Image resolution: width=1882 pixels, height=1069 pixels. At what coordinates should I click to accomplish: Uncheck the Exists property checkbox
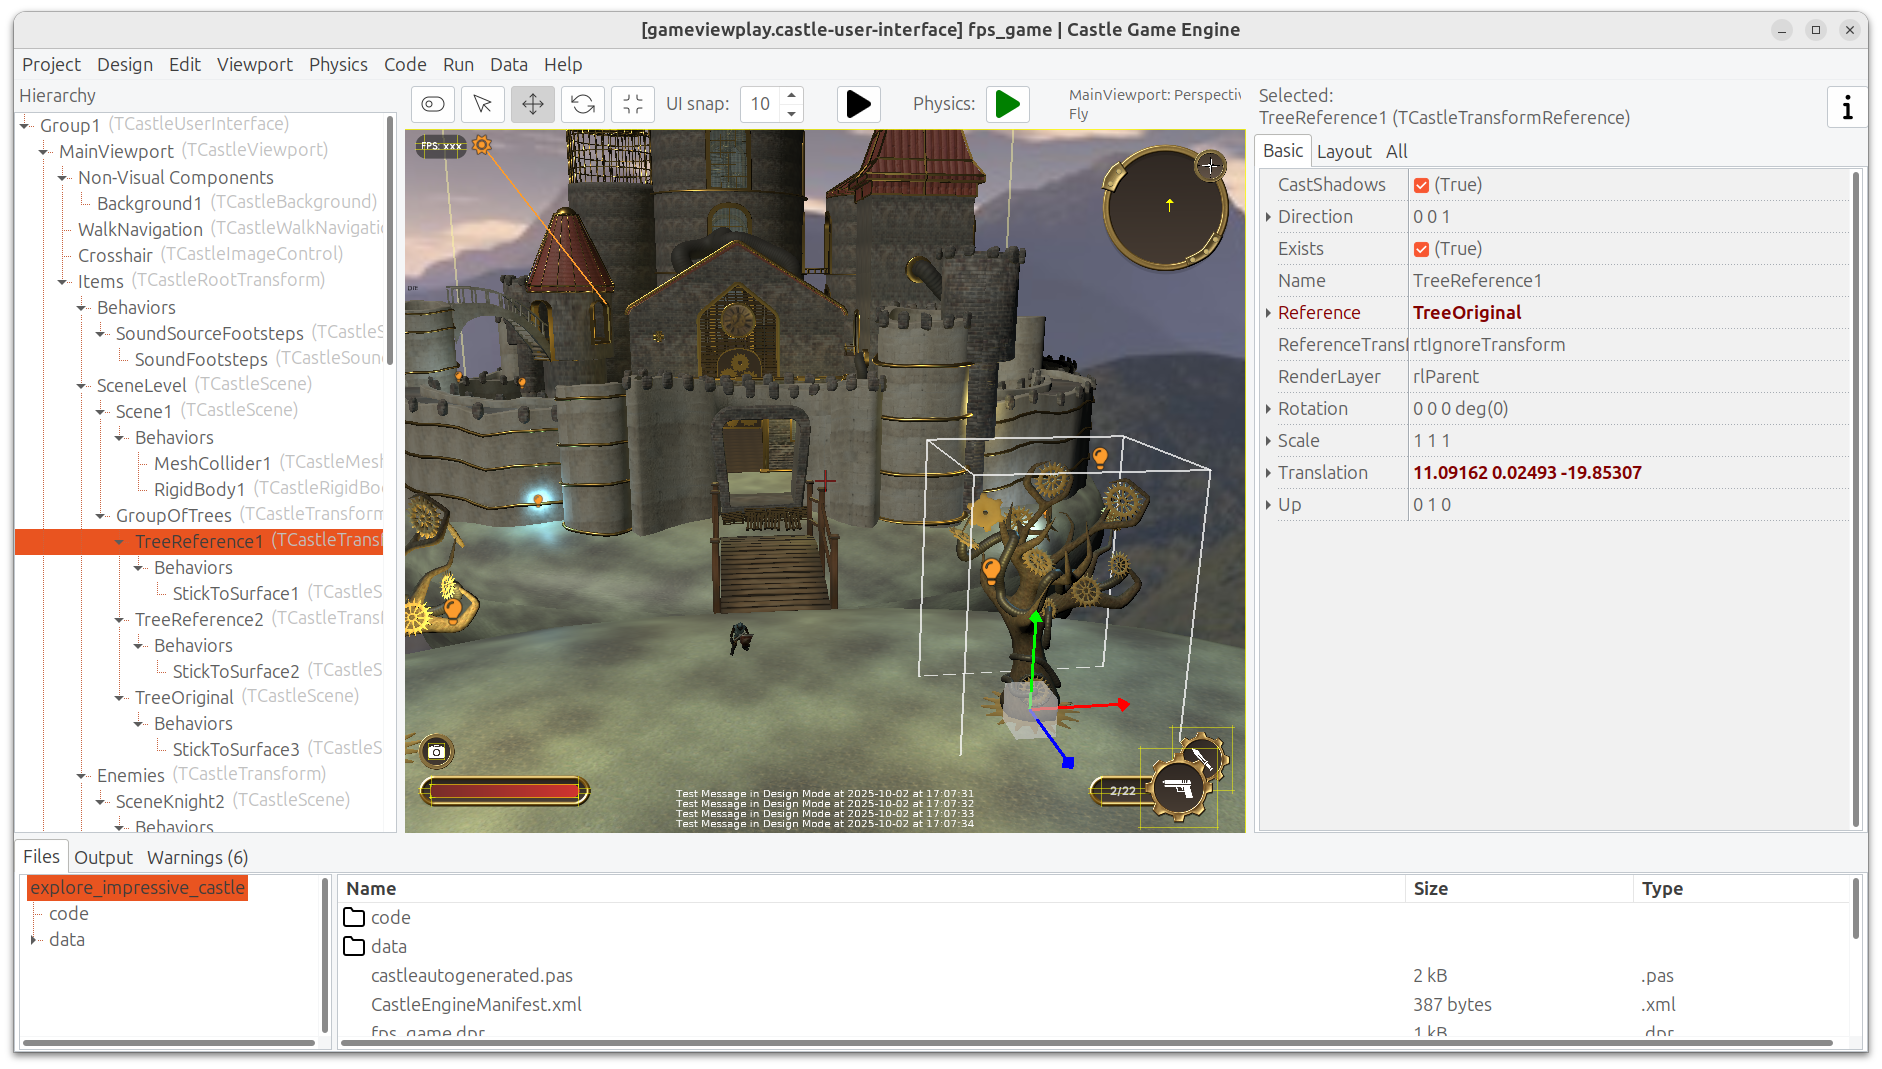1421,249
